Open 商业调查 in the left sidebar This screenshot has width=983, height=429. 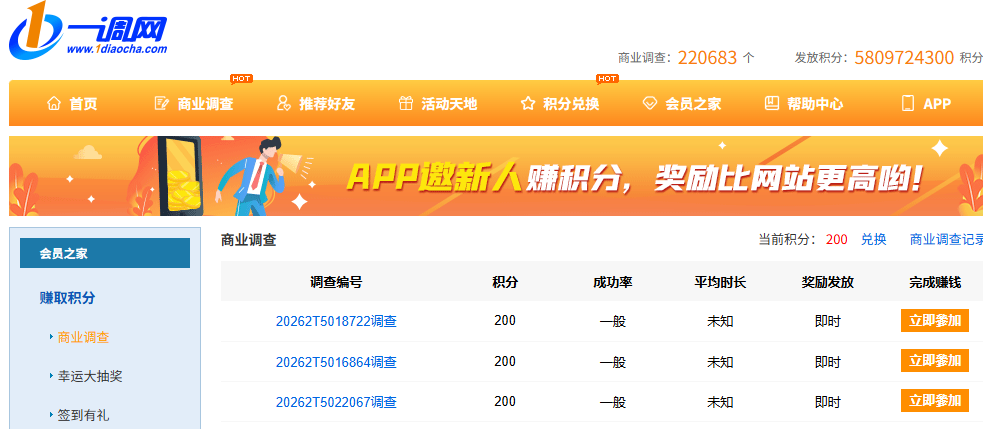click(83, 337)
